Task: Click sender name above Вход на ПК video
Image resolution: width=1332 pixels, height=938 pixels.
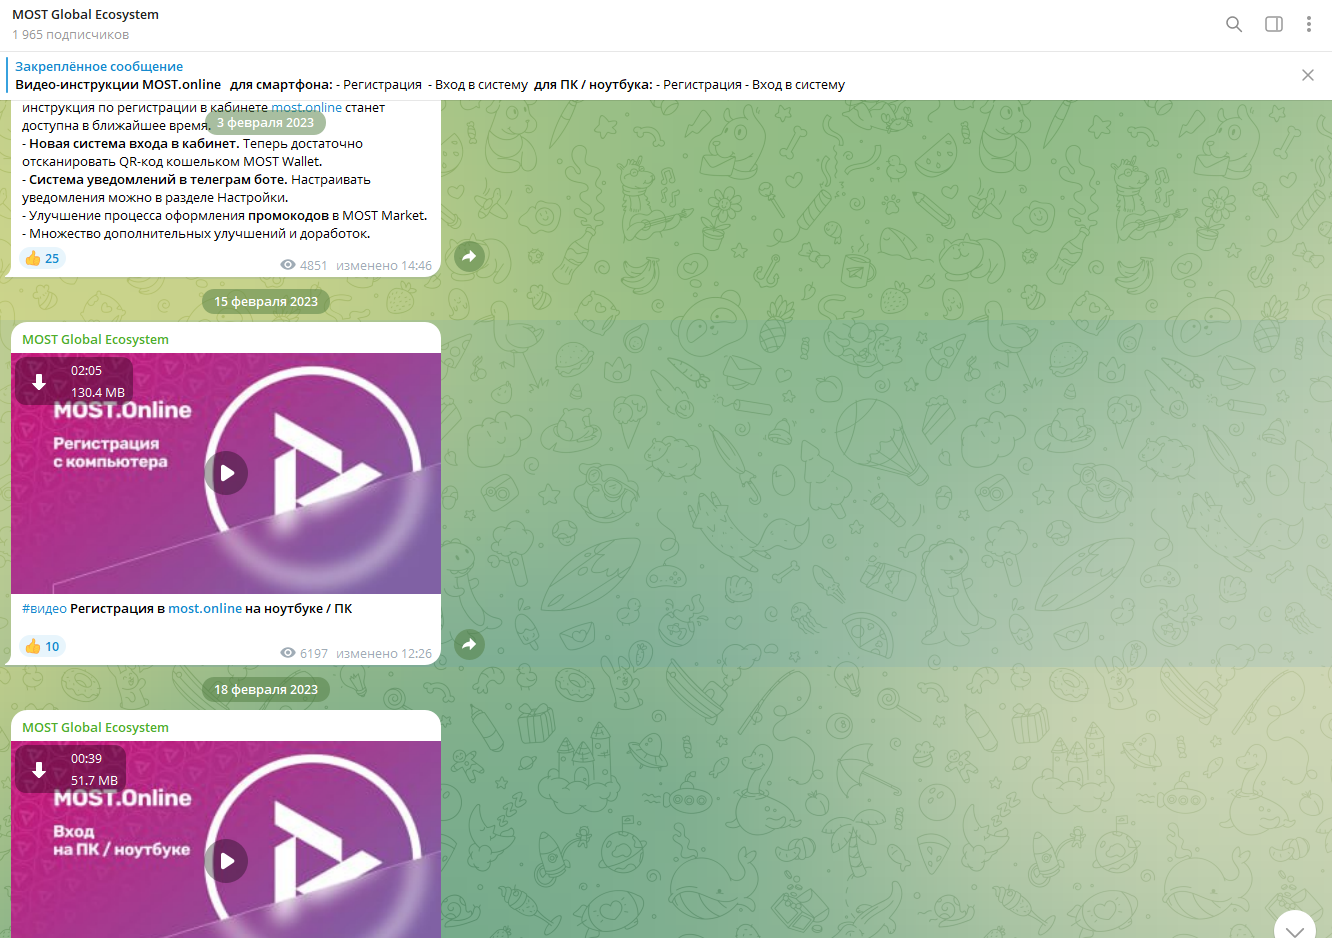Action: 95,727
